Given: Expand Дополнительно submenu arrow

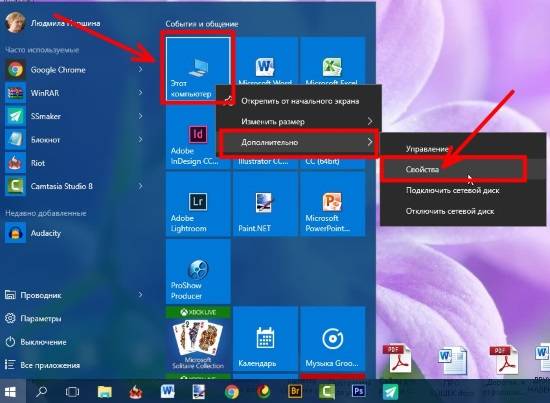Looking at the screenshot, I should (370, 142).
